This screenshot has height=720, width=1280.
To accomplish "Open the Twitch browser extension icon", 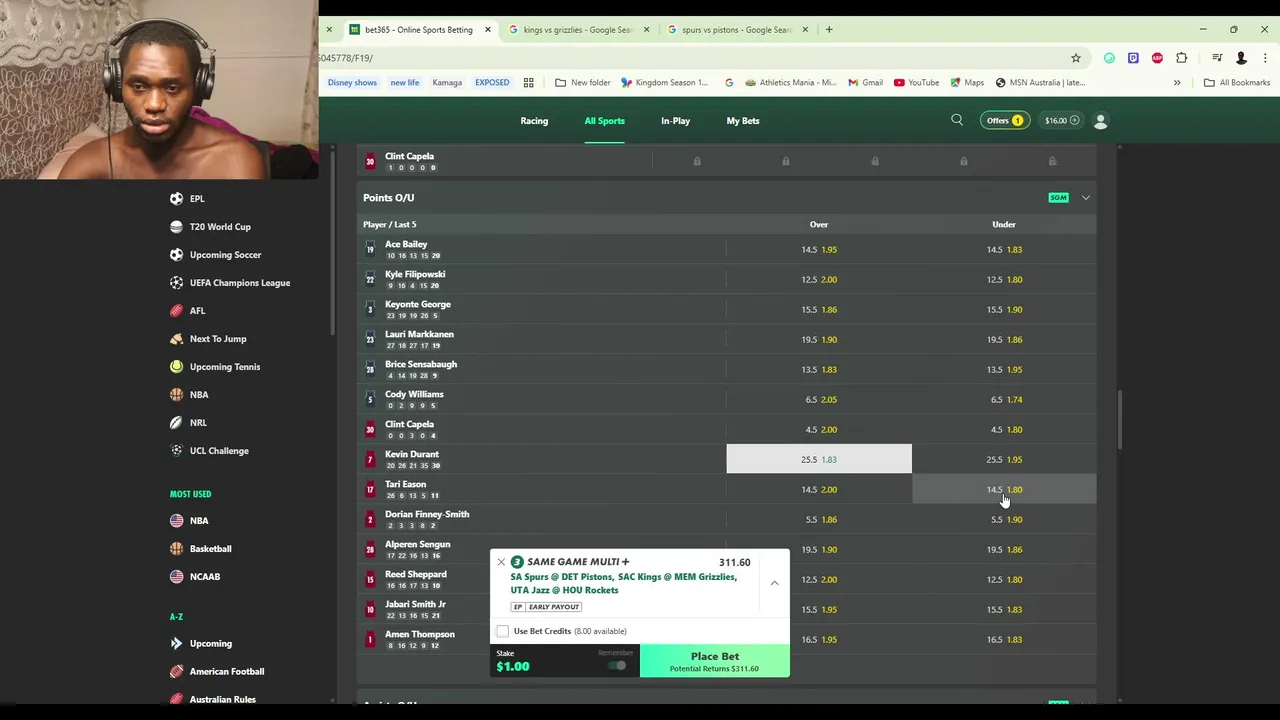I will (1133, 58).
